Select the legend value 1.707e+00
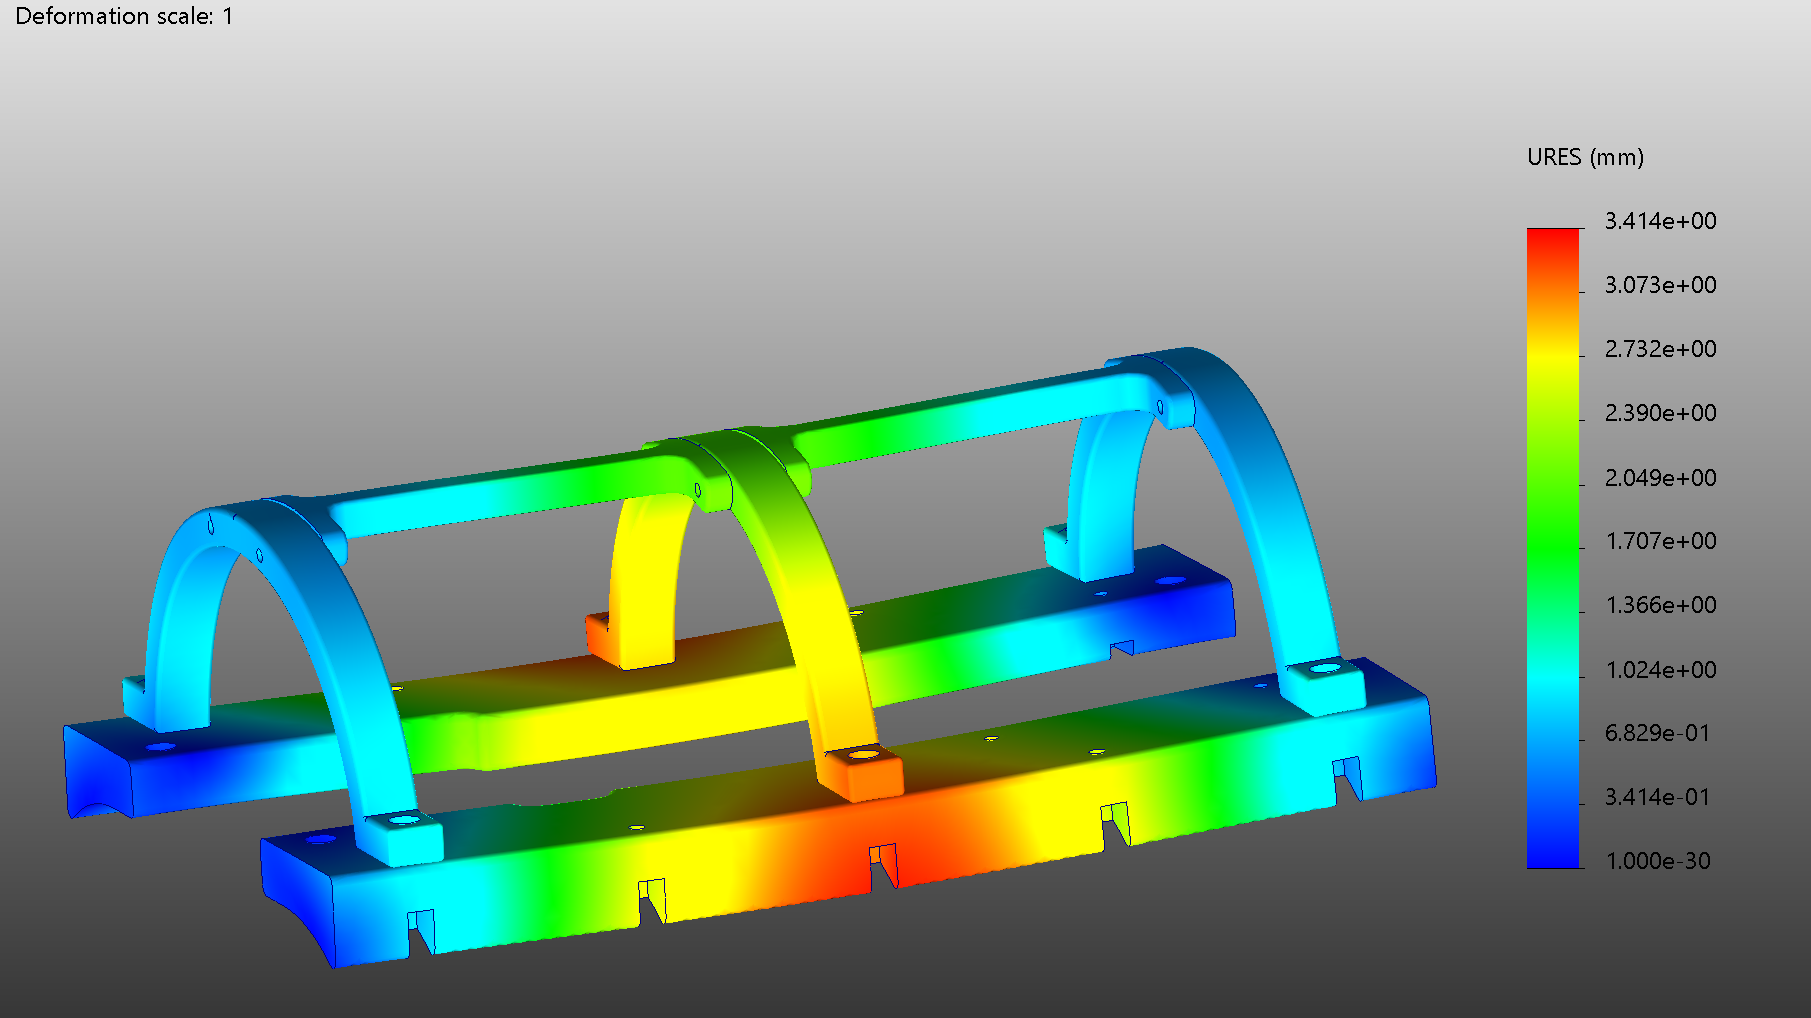This screenshot has height=1018, width=1811. click(1660, 541)
